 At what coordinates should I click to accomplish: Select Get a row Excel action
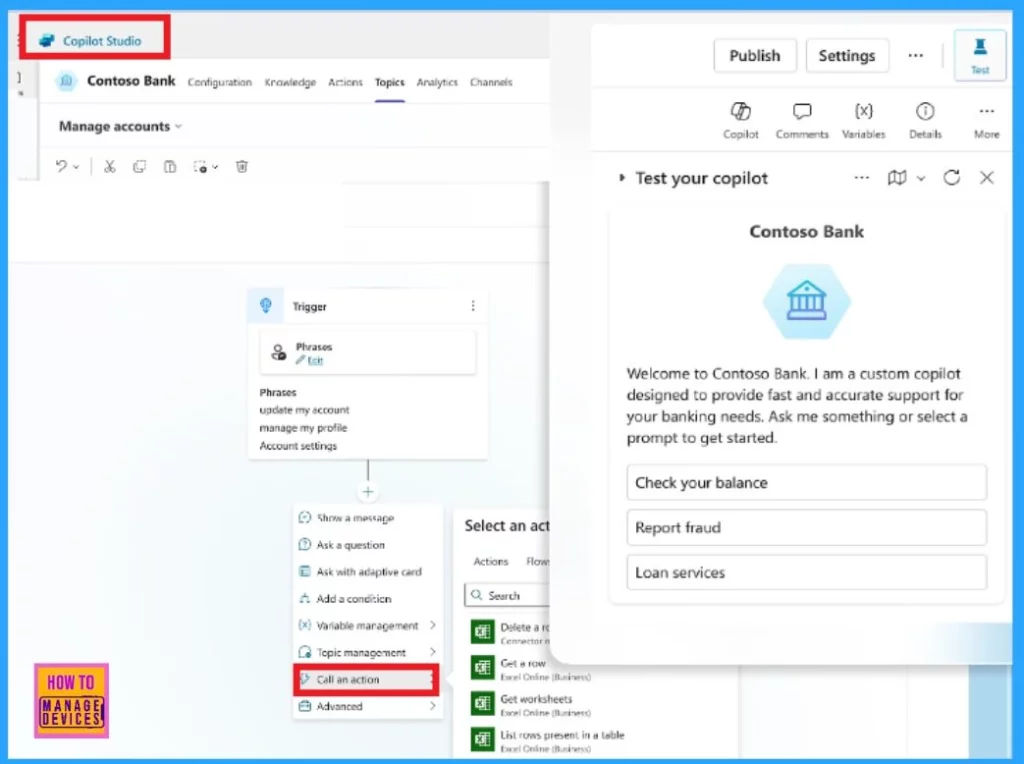tap(530, 669)
